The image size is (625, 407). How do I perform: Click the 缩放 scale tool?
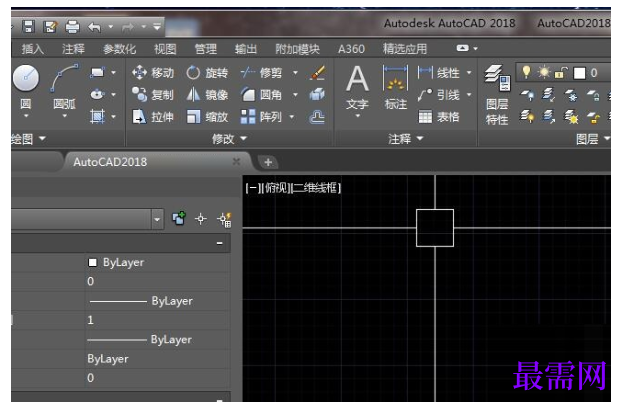[207, 117]
